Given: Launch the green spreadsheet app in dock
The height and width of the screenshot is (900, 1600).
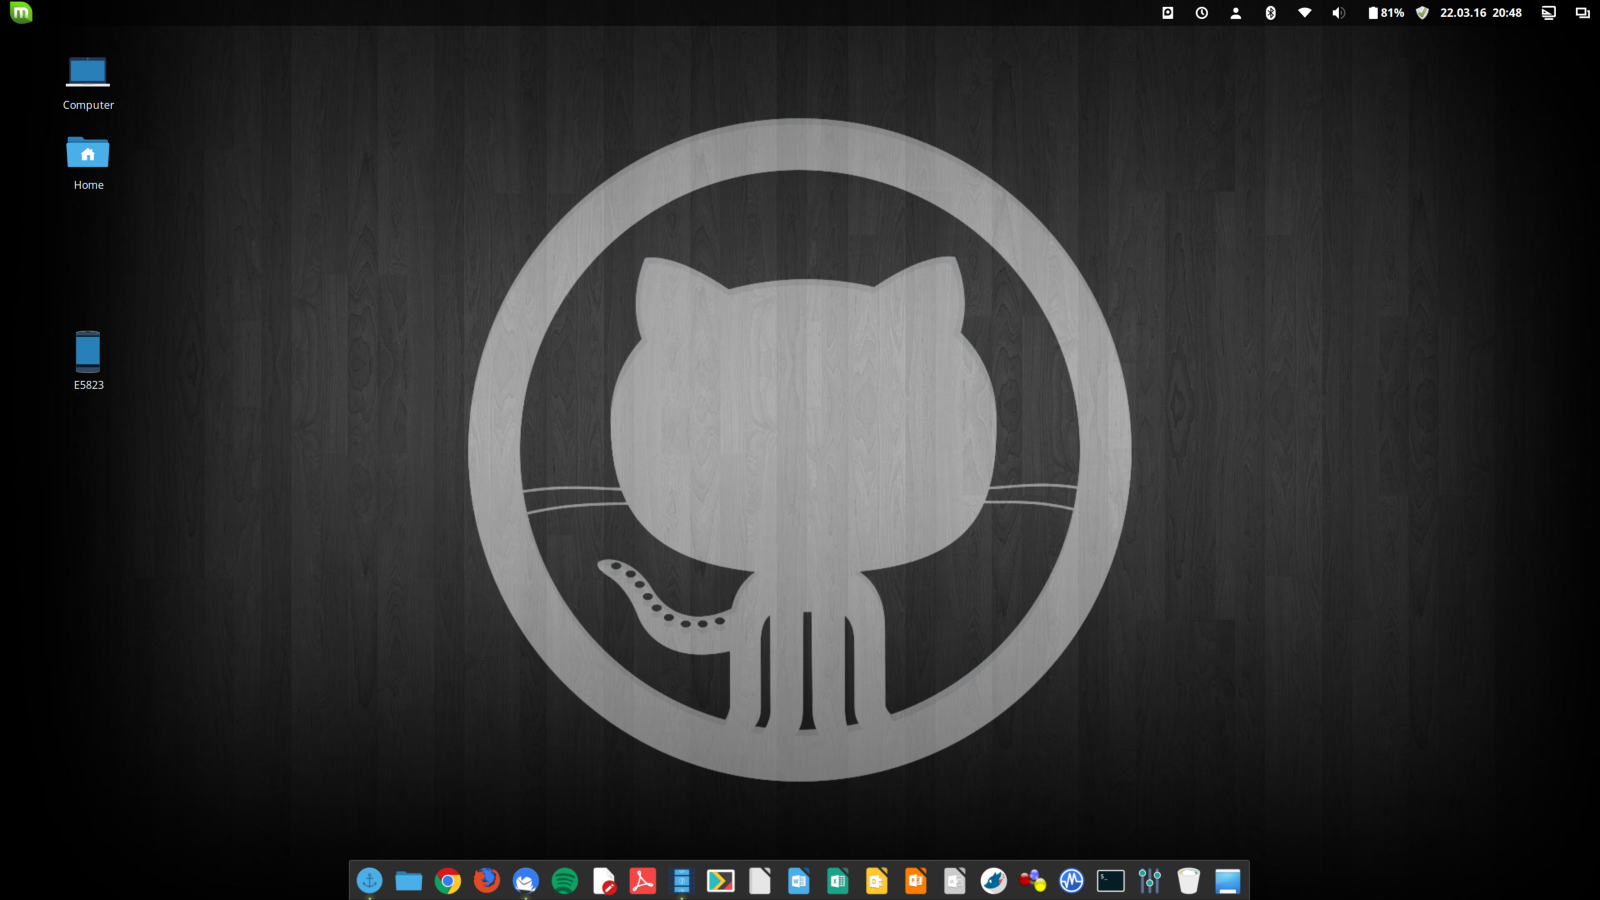Looking at the screenshot, I should pos(838,881).
